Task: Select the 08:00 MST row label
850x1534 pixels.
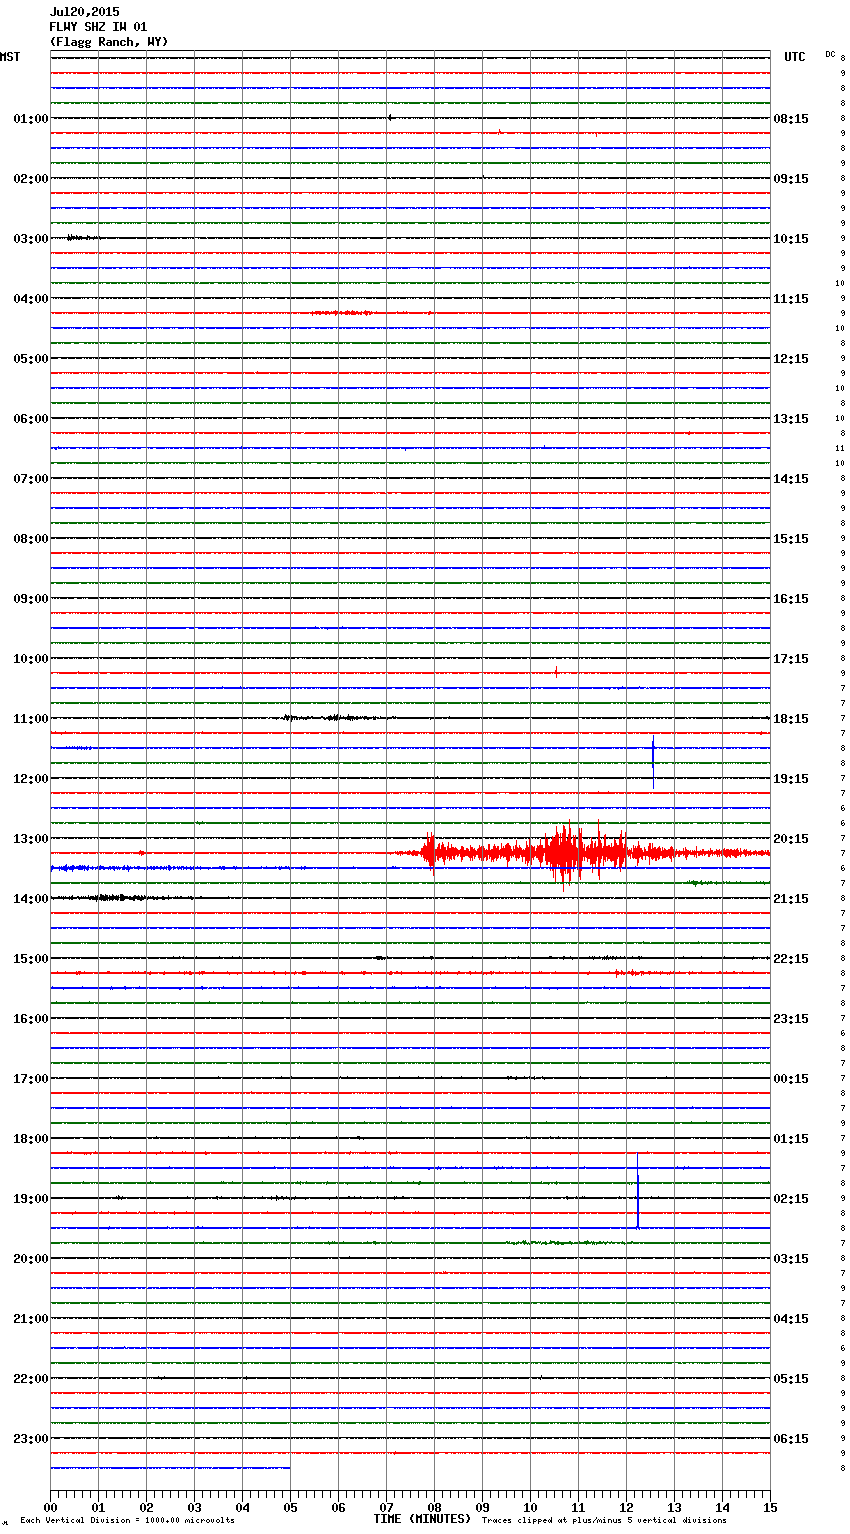Action: tap(31, 539)
